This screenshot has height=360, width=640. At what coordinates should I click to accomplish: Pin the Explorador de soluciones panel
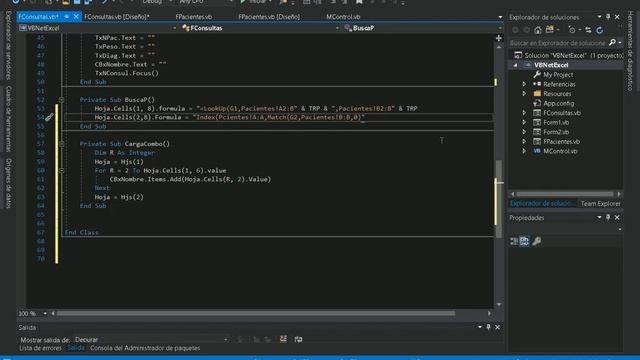pos(608,17)
